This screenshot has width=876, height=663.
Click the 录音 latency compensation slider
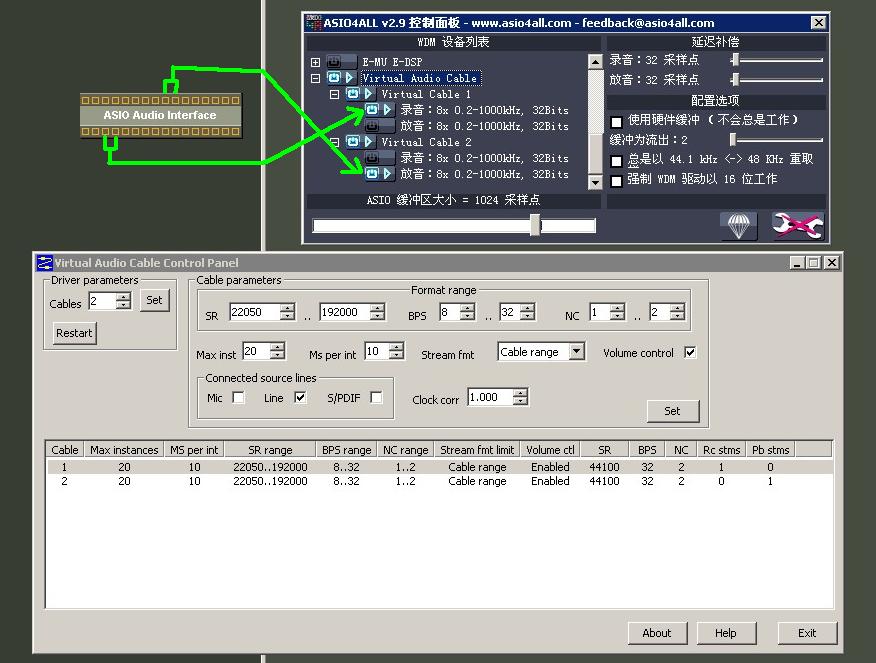[x=778, y=59]
